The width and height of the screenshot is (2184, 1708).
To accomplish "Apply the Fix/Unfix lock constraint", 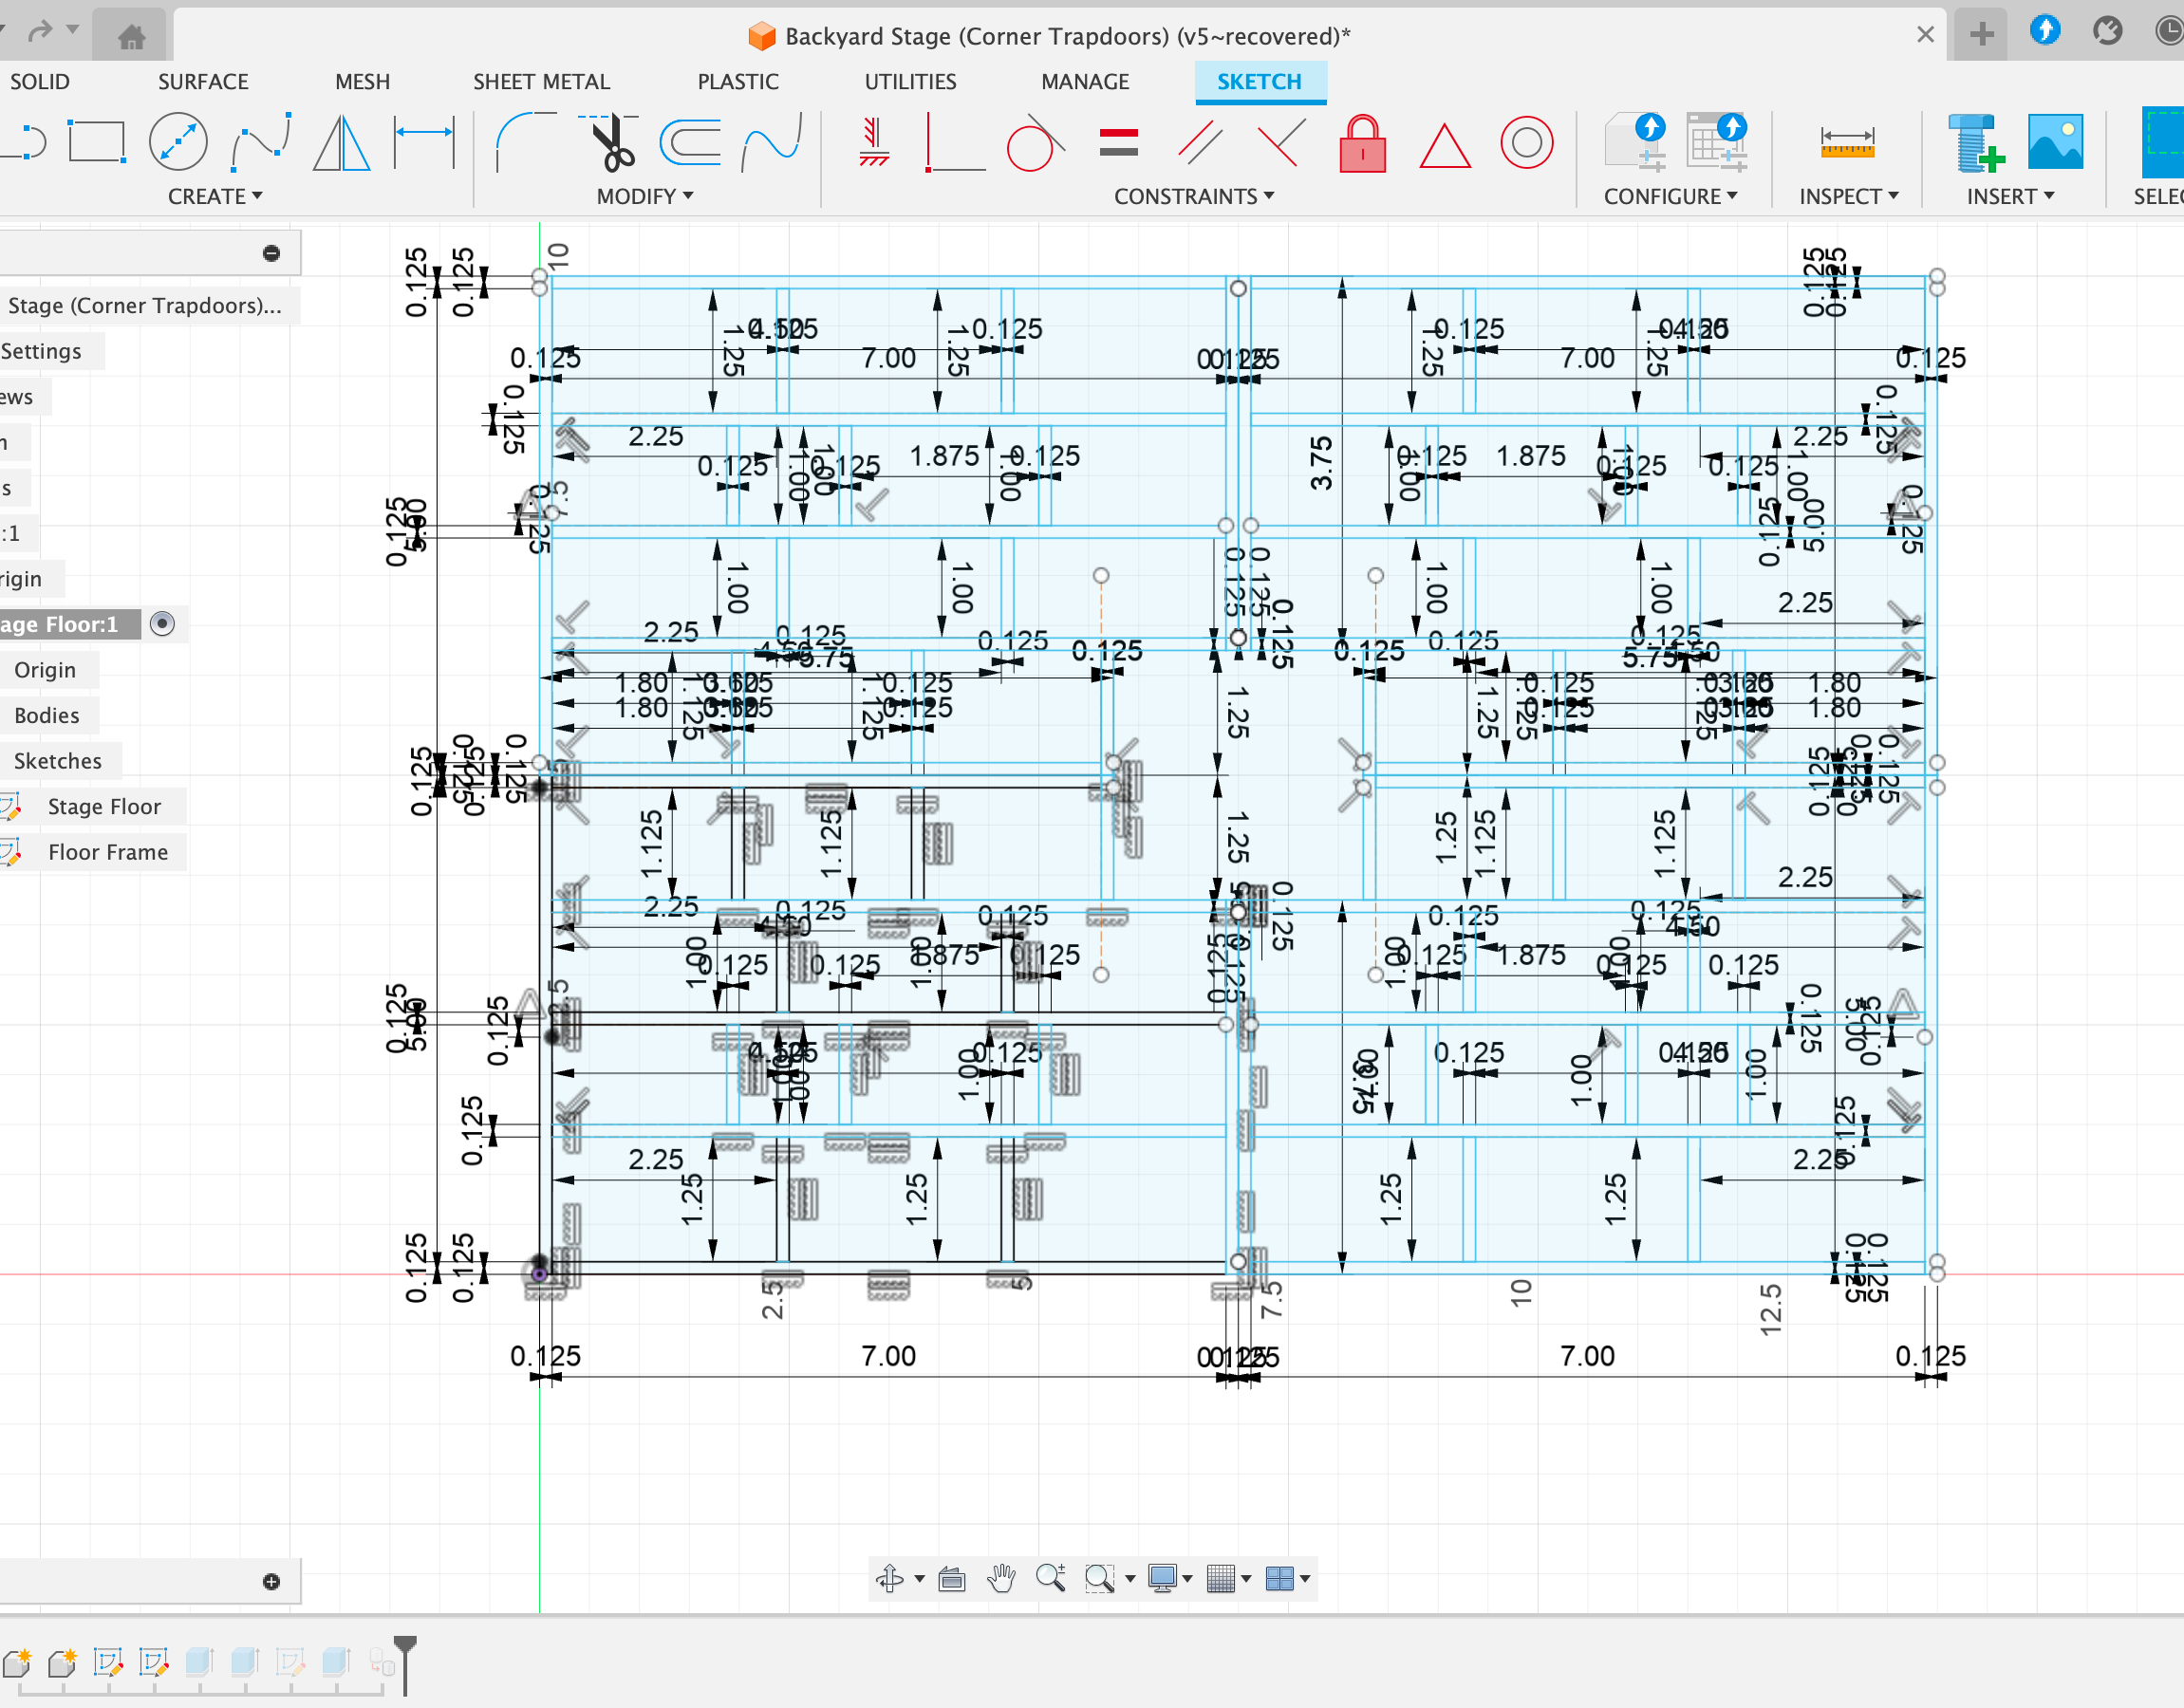I will [x=1362, y=144].
